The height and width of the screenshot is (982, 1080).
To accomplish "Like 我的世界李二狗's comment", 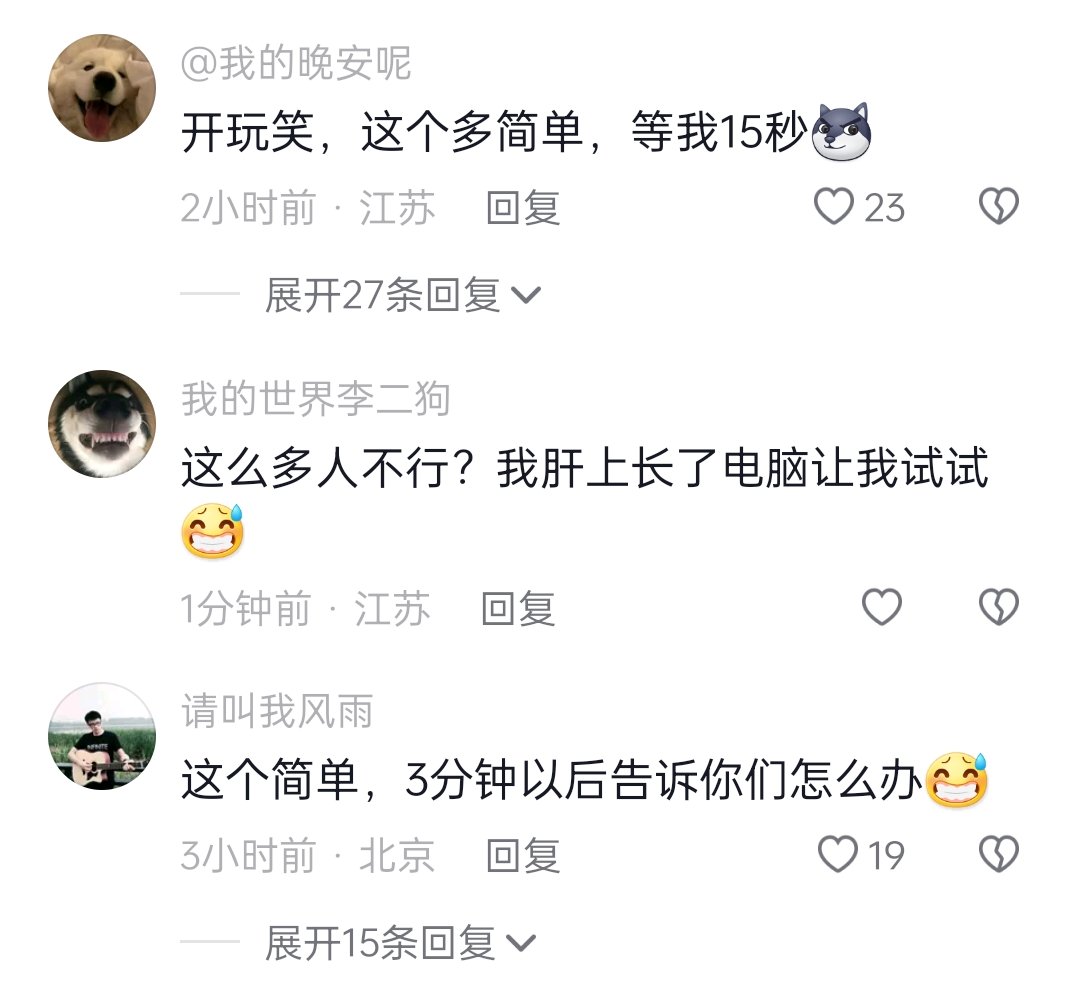I will click(882, 607).
